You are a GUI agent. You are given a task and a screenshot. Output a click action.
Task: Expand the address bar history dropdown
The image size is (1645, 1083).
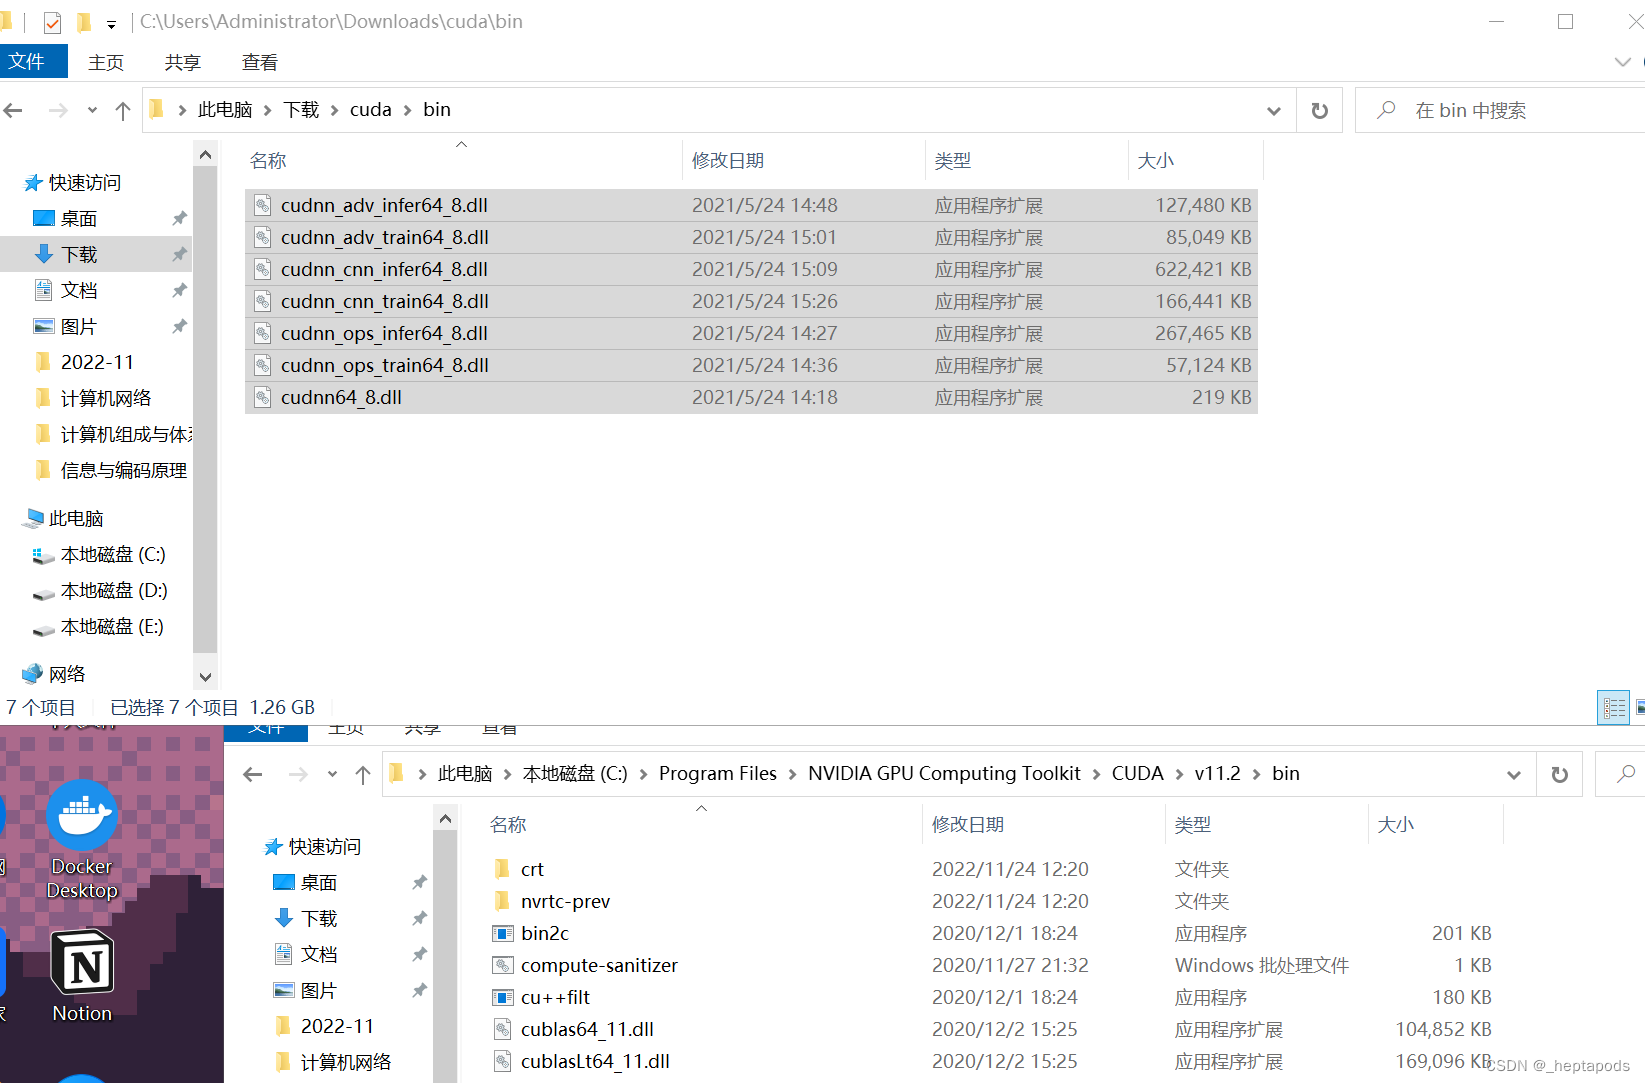pyautogui.click(x=1273, y=110)
